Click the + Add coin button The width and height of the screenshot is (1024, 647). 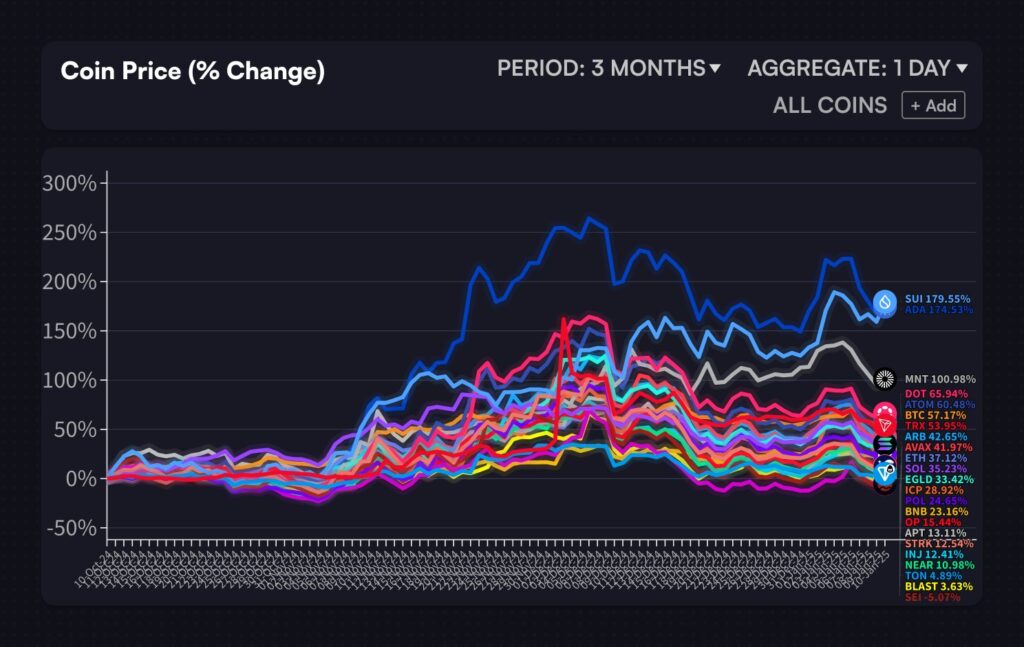(933, 105)
